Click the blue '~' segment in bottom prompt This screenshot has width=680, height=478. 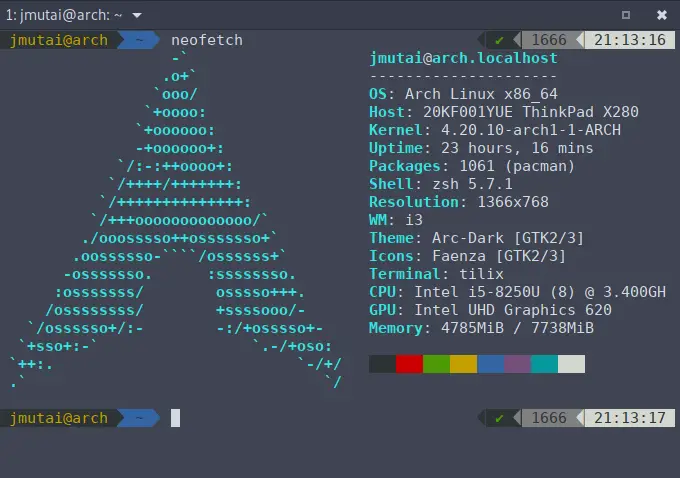click(139, 419)
